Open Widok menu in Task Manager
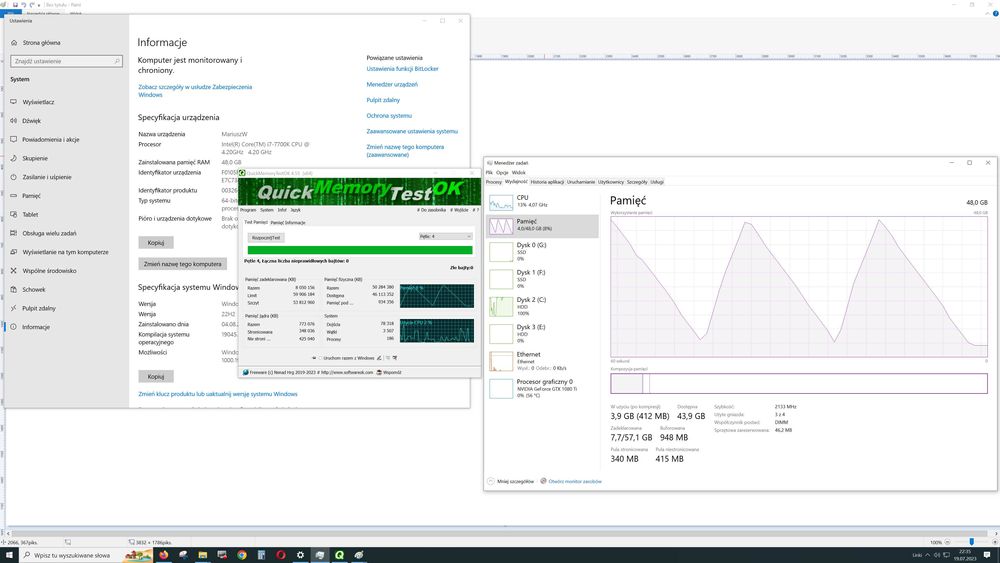1000x563 pixels. tap(518, 172)
